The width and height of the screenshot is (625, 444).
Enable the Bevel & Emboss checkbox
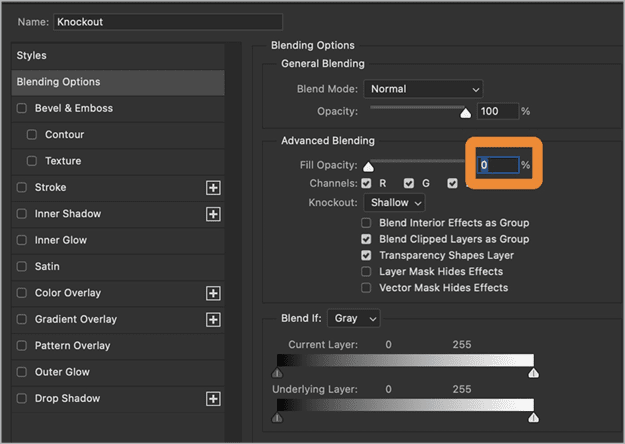pos(22,108)
